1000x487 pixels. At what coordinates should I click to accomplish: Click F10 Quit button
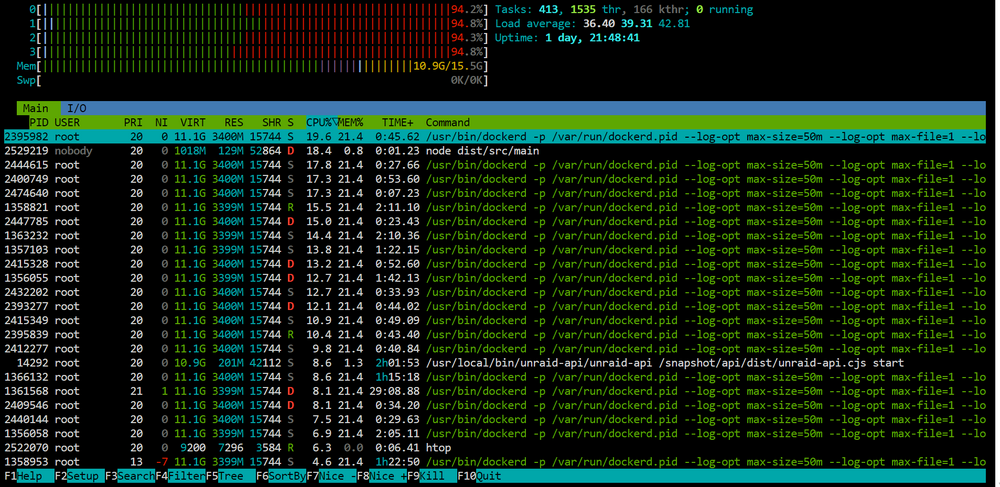tap(479, 476)
